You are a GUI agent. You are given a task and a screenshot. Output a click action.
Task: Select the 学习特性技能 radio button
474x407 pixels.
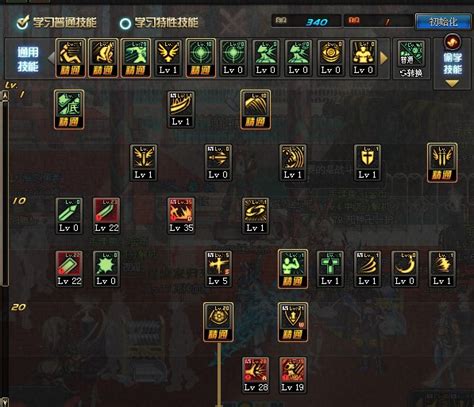[125, 23]
